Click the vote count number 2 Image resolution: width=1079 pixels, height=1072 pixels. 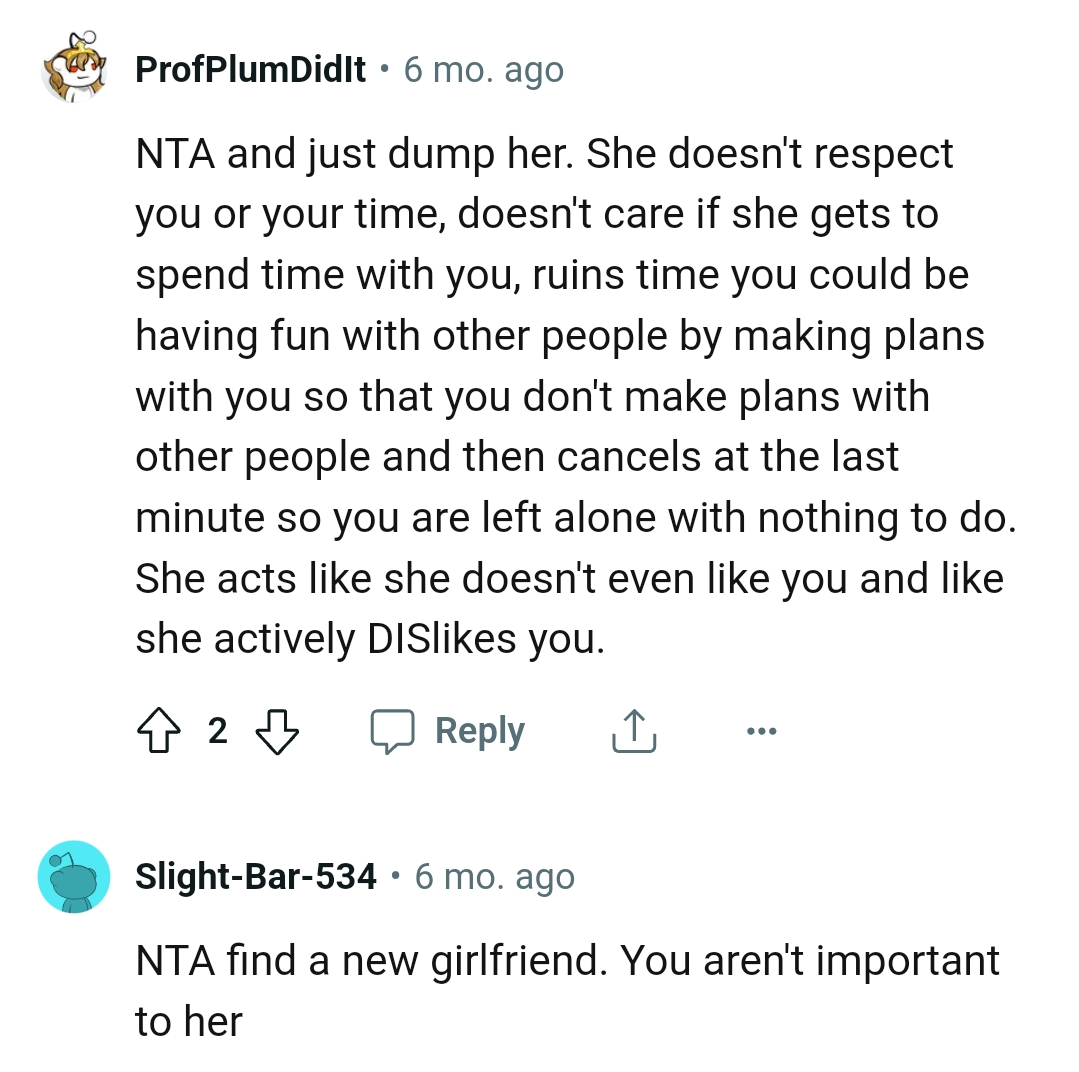pos(216,730)
